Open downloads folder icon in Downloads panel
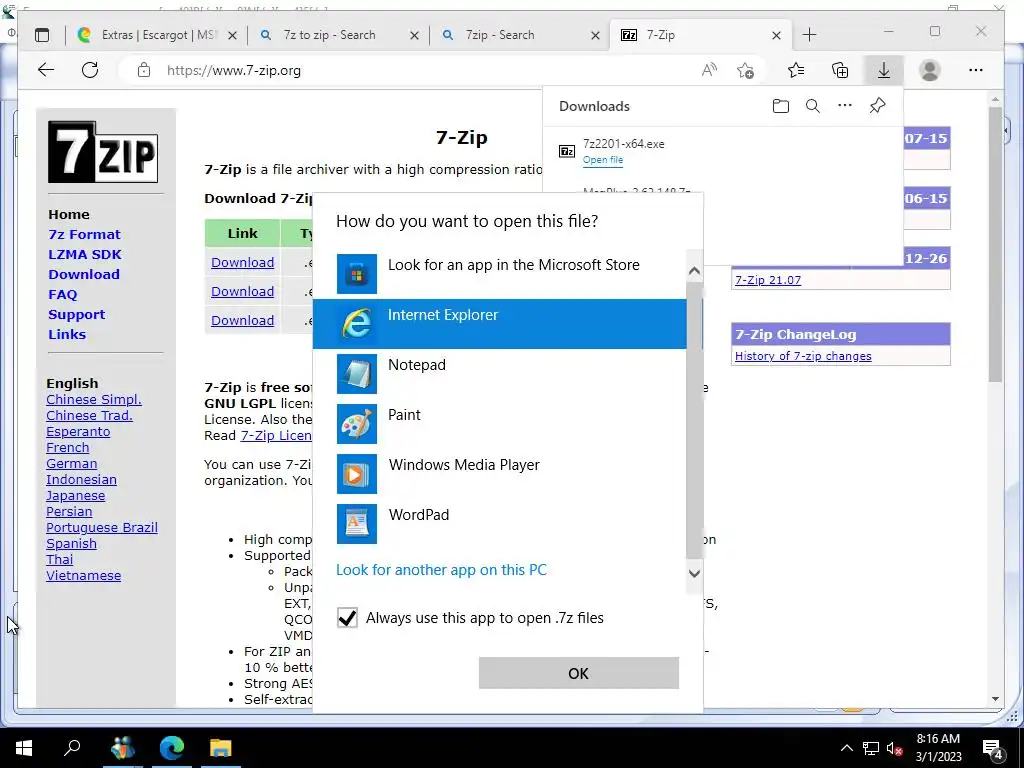1024x768 pixels. pos(780,106)
